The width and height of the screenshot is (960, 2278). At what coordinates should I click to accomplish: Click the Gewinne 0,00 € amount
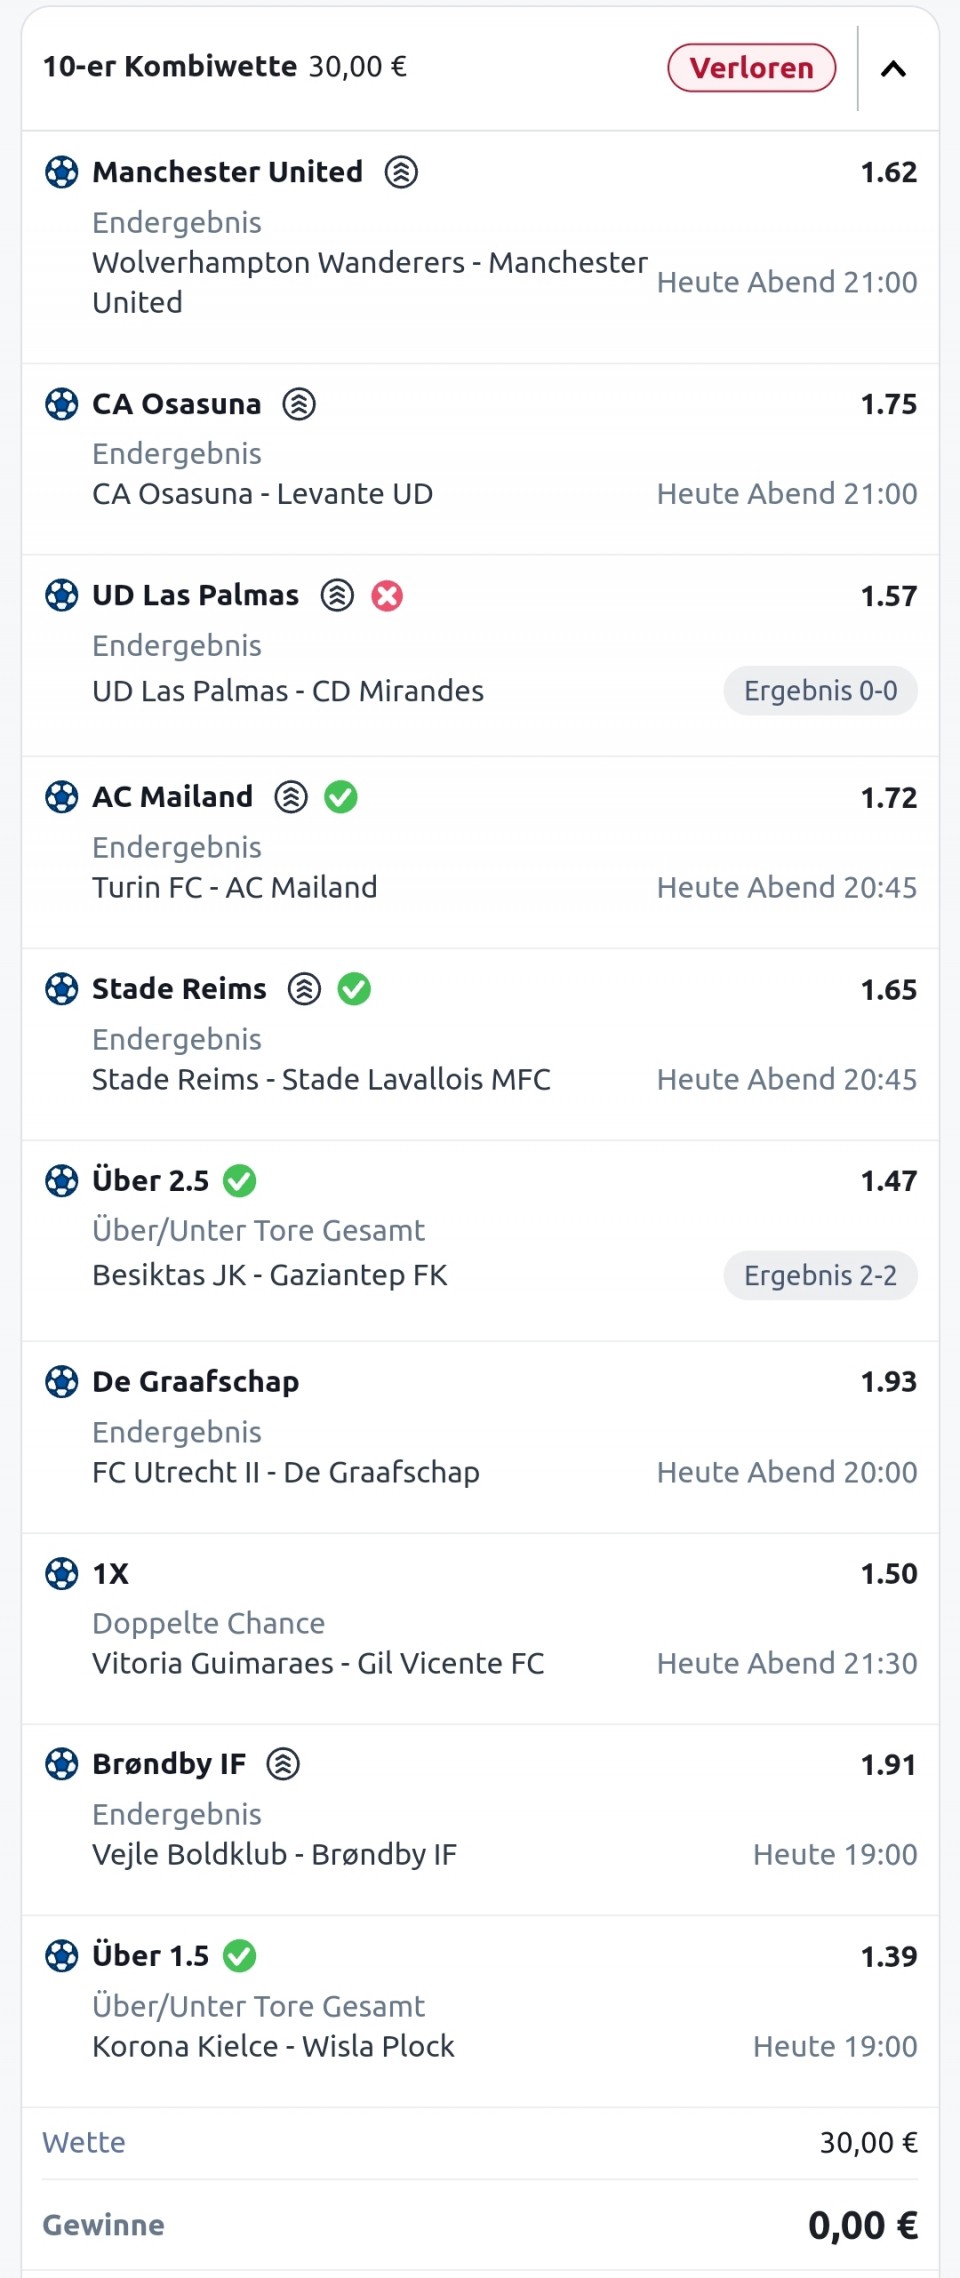(x=862, y=2225)
